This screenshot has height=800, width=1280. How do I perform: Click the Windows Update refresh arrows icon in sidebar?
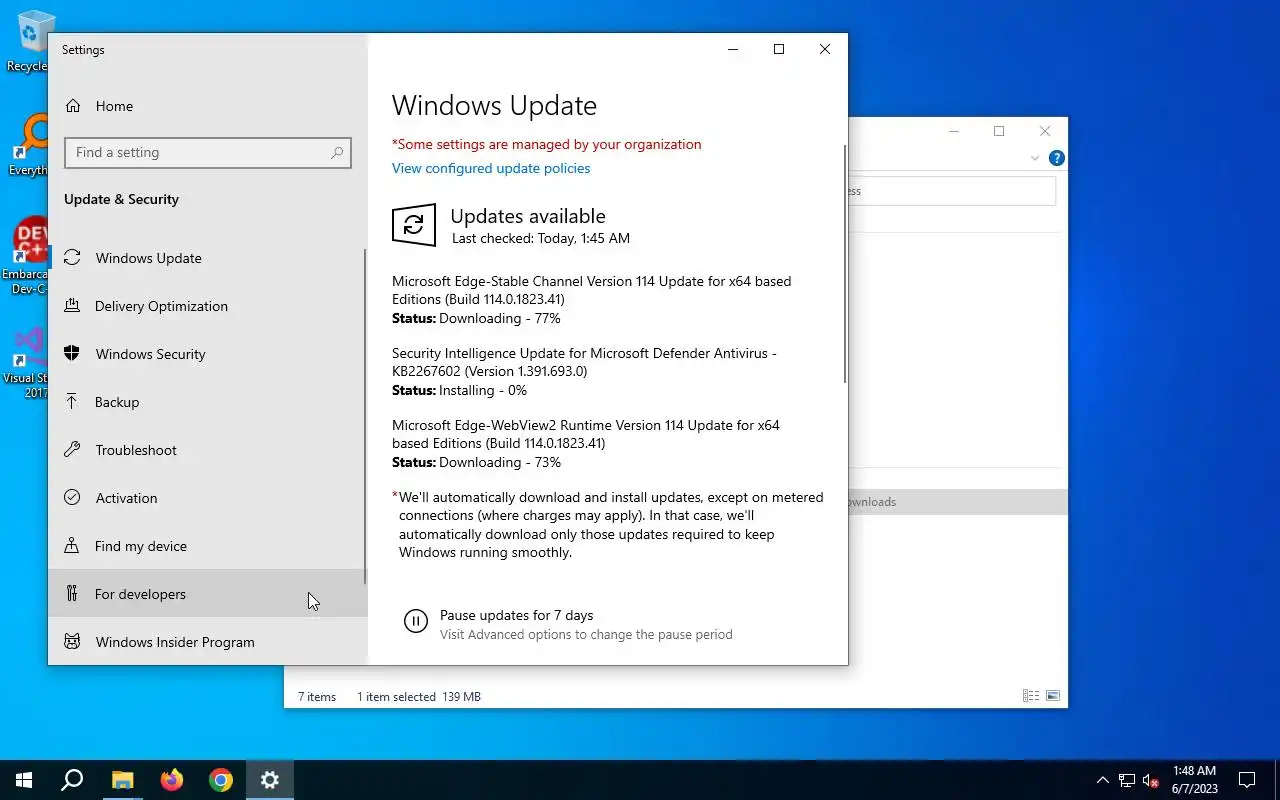72,258
